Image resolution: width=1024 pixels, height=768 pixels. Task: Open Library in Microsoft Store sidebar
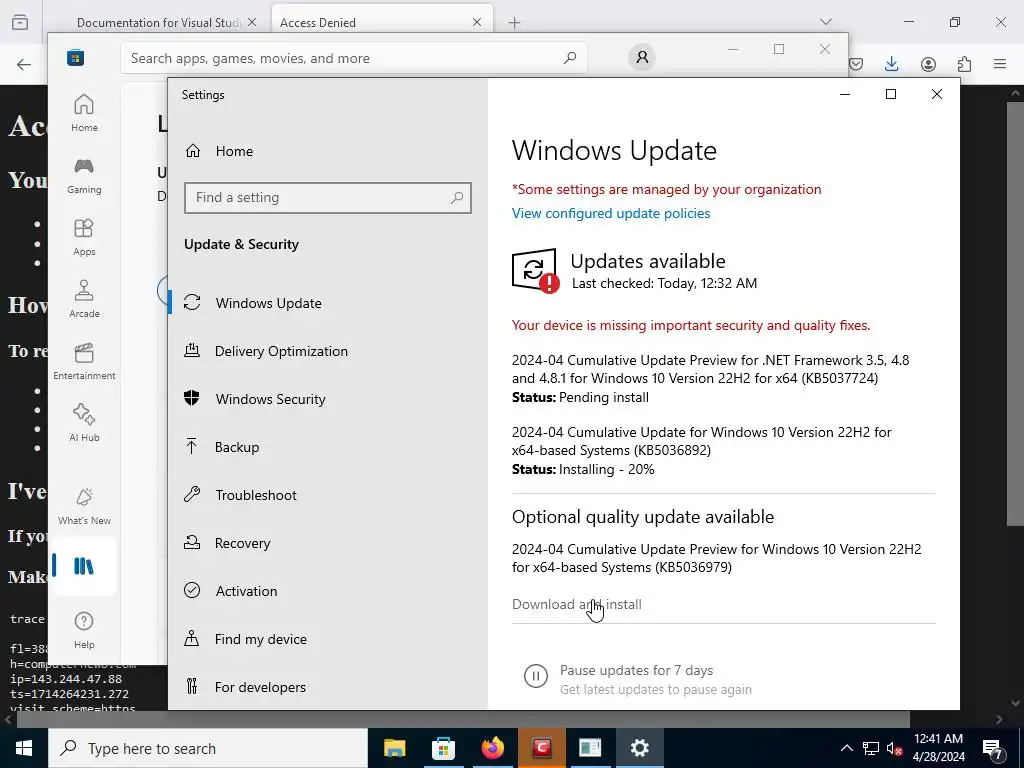click(x=84, y=566)
